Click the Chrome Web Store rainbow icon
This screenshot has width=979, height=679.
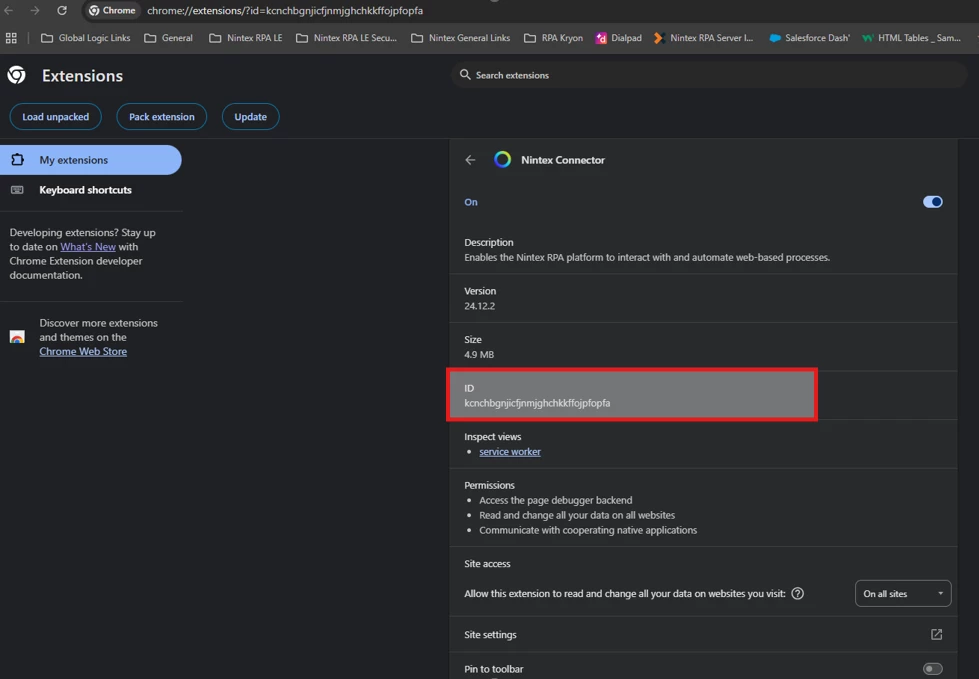click(17, 337)
